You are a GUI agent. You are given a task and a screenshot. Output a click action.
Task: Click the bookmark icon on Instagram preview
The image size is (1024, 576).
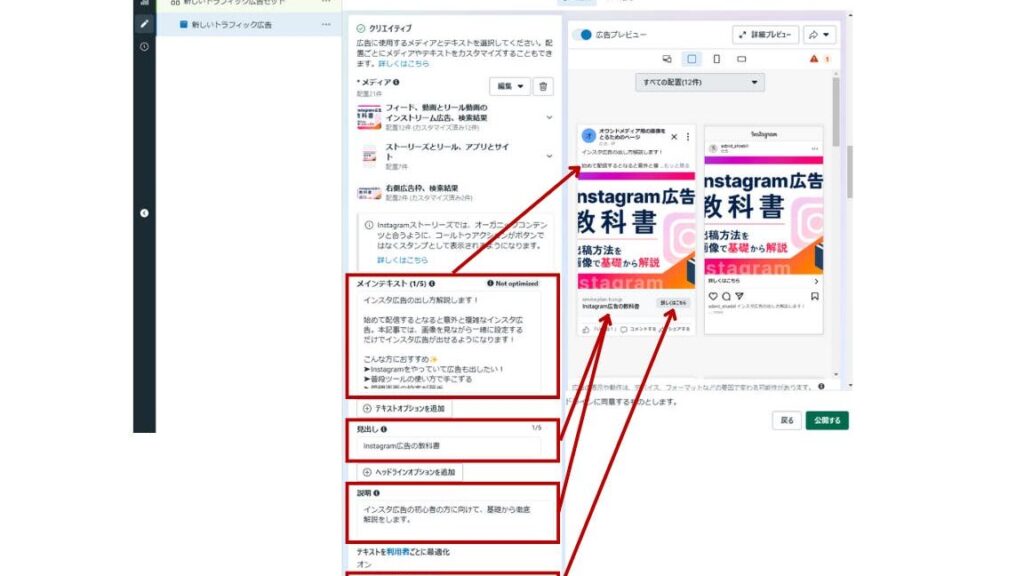pos(815,296)
